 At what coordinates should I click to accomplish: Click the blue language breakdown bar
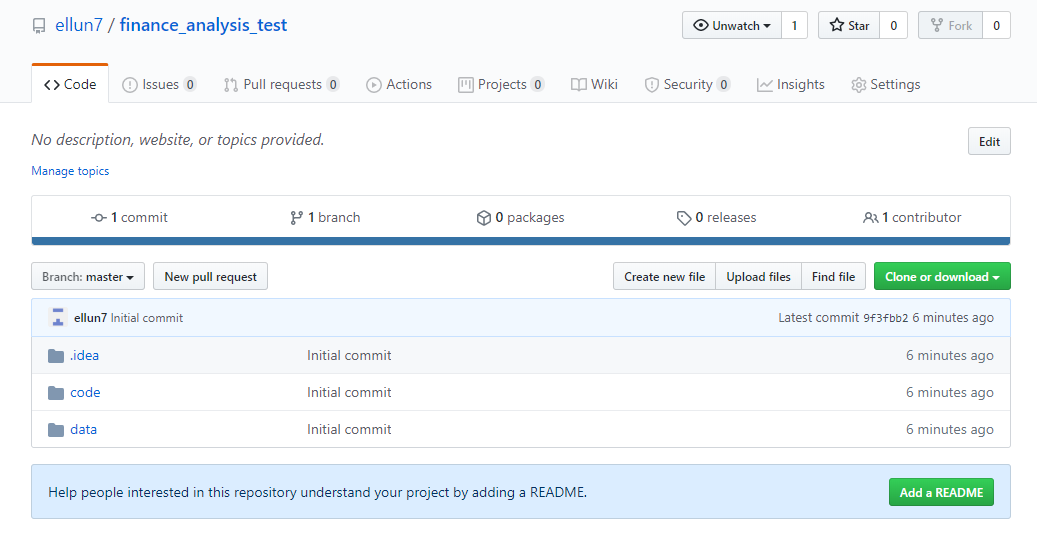(x=520, y=241)
